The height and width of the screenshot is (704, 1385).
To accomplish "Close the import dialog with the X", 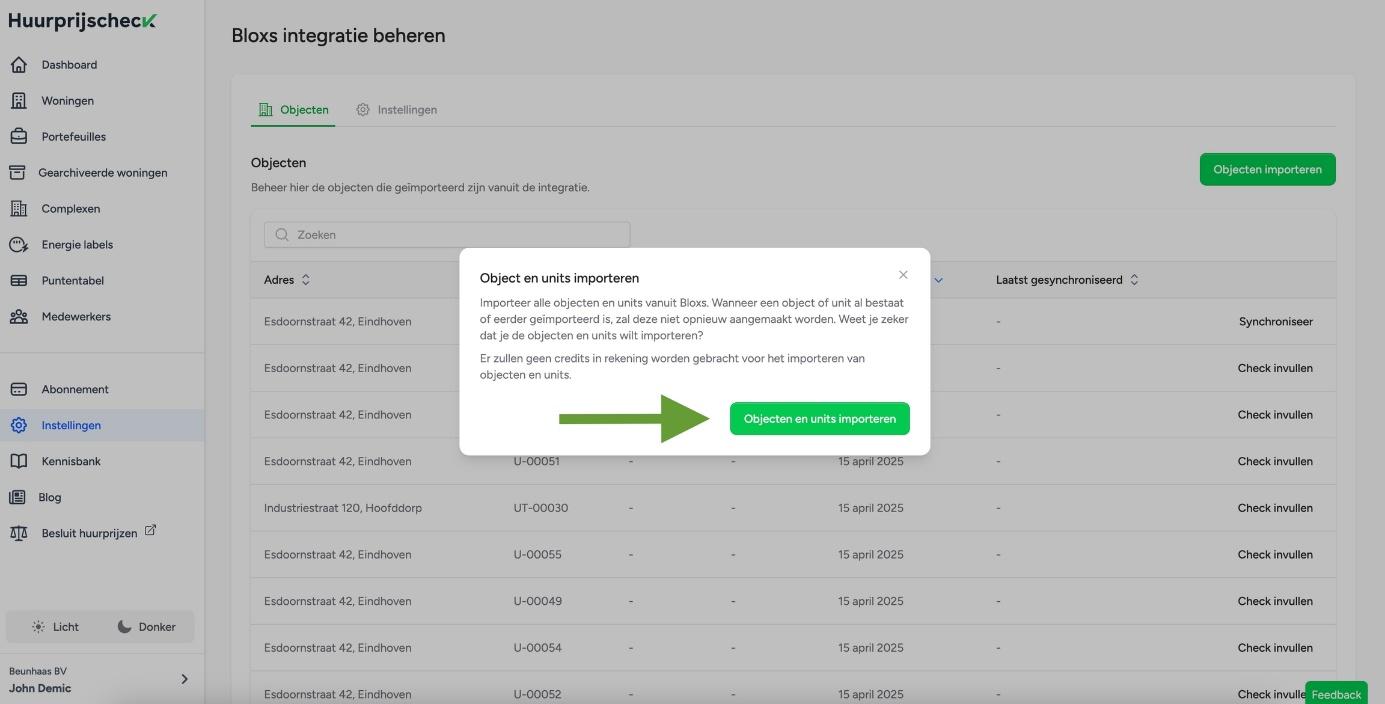I will tap(903, 275).
